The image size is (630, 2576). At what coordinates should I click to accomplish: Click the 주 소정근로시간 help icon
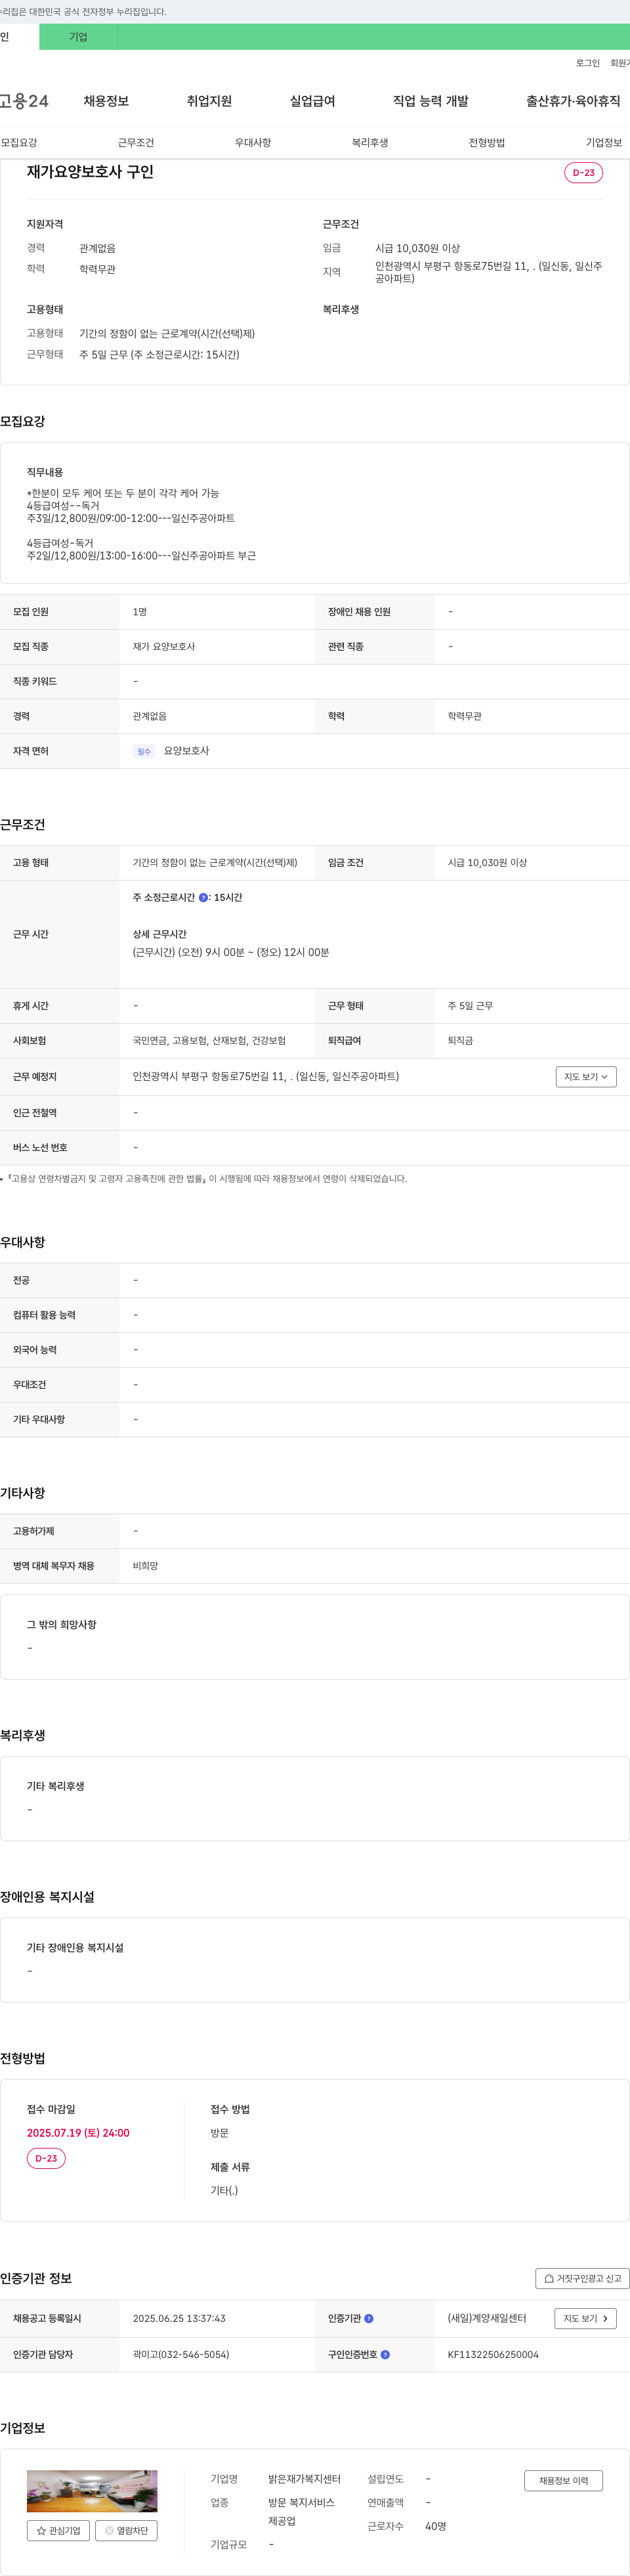(x=203, y=897)
